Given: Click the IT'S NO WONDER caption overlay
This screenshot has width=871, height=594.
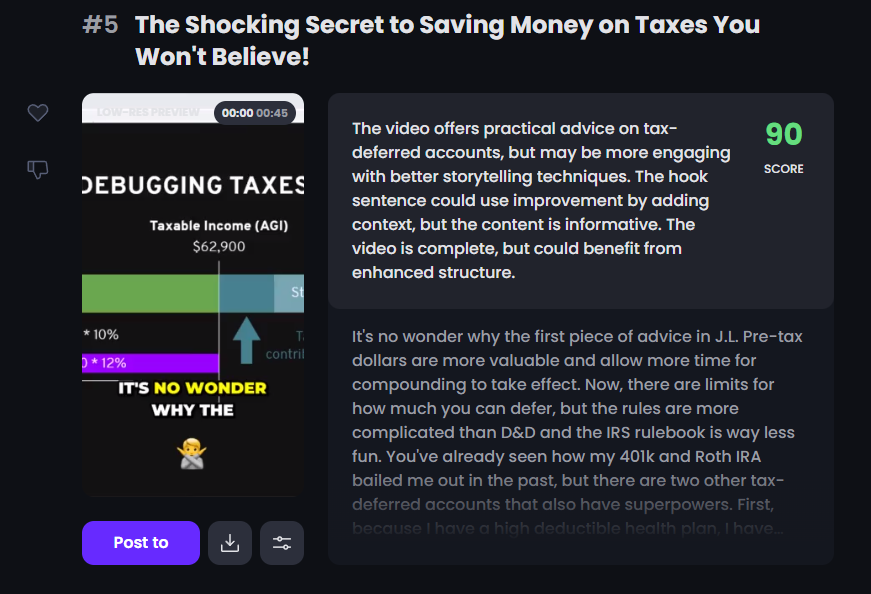Looking at the screenshot, I should (x=193, y=399).
